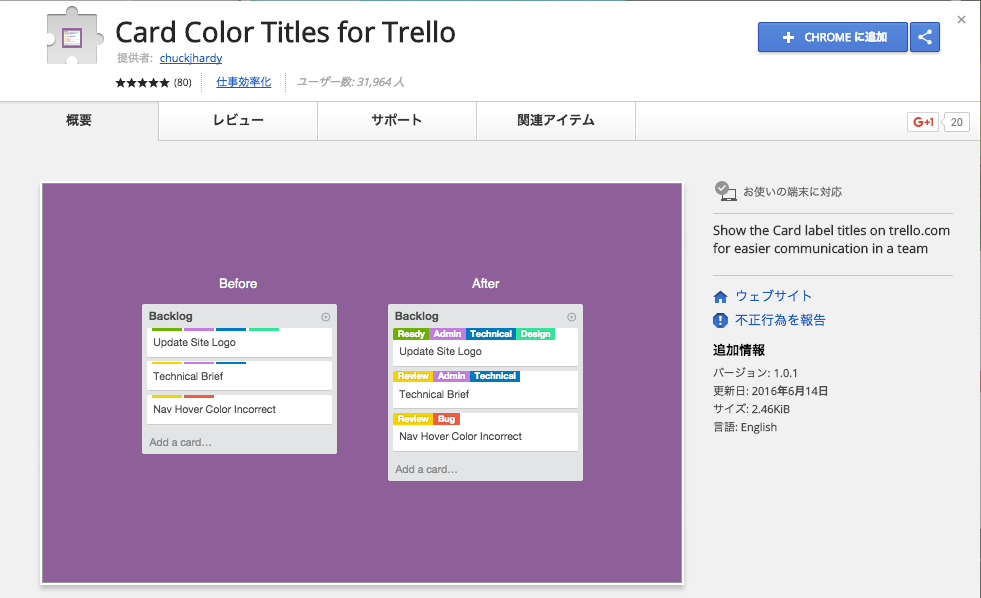The height and width of the screenshot is (598, 981).
Task: Click the share icon button
Action: point(925,37)
